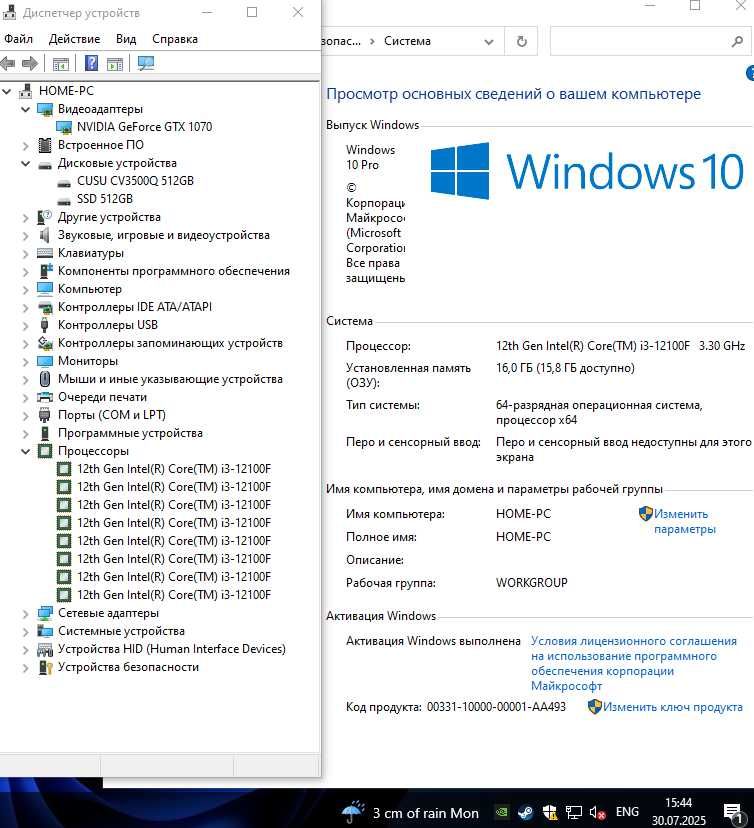The width and height of the screenshot is (754, 828).
Task: Click the Контроллеры USB icon
Action: point(45,325)
